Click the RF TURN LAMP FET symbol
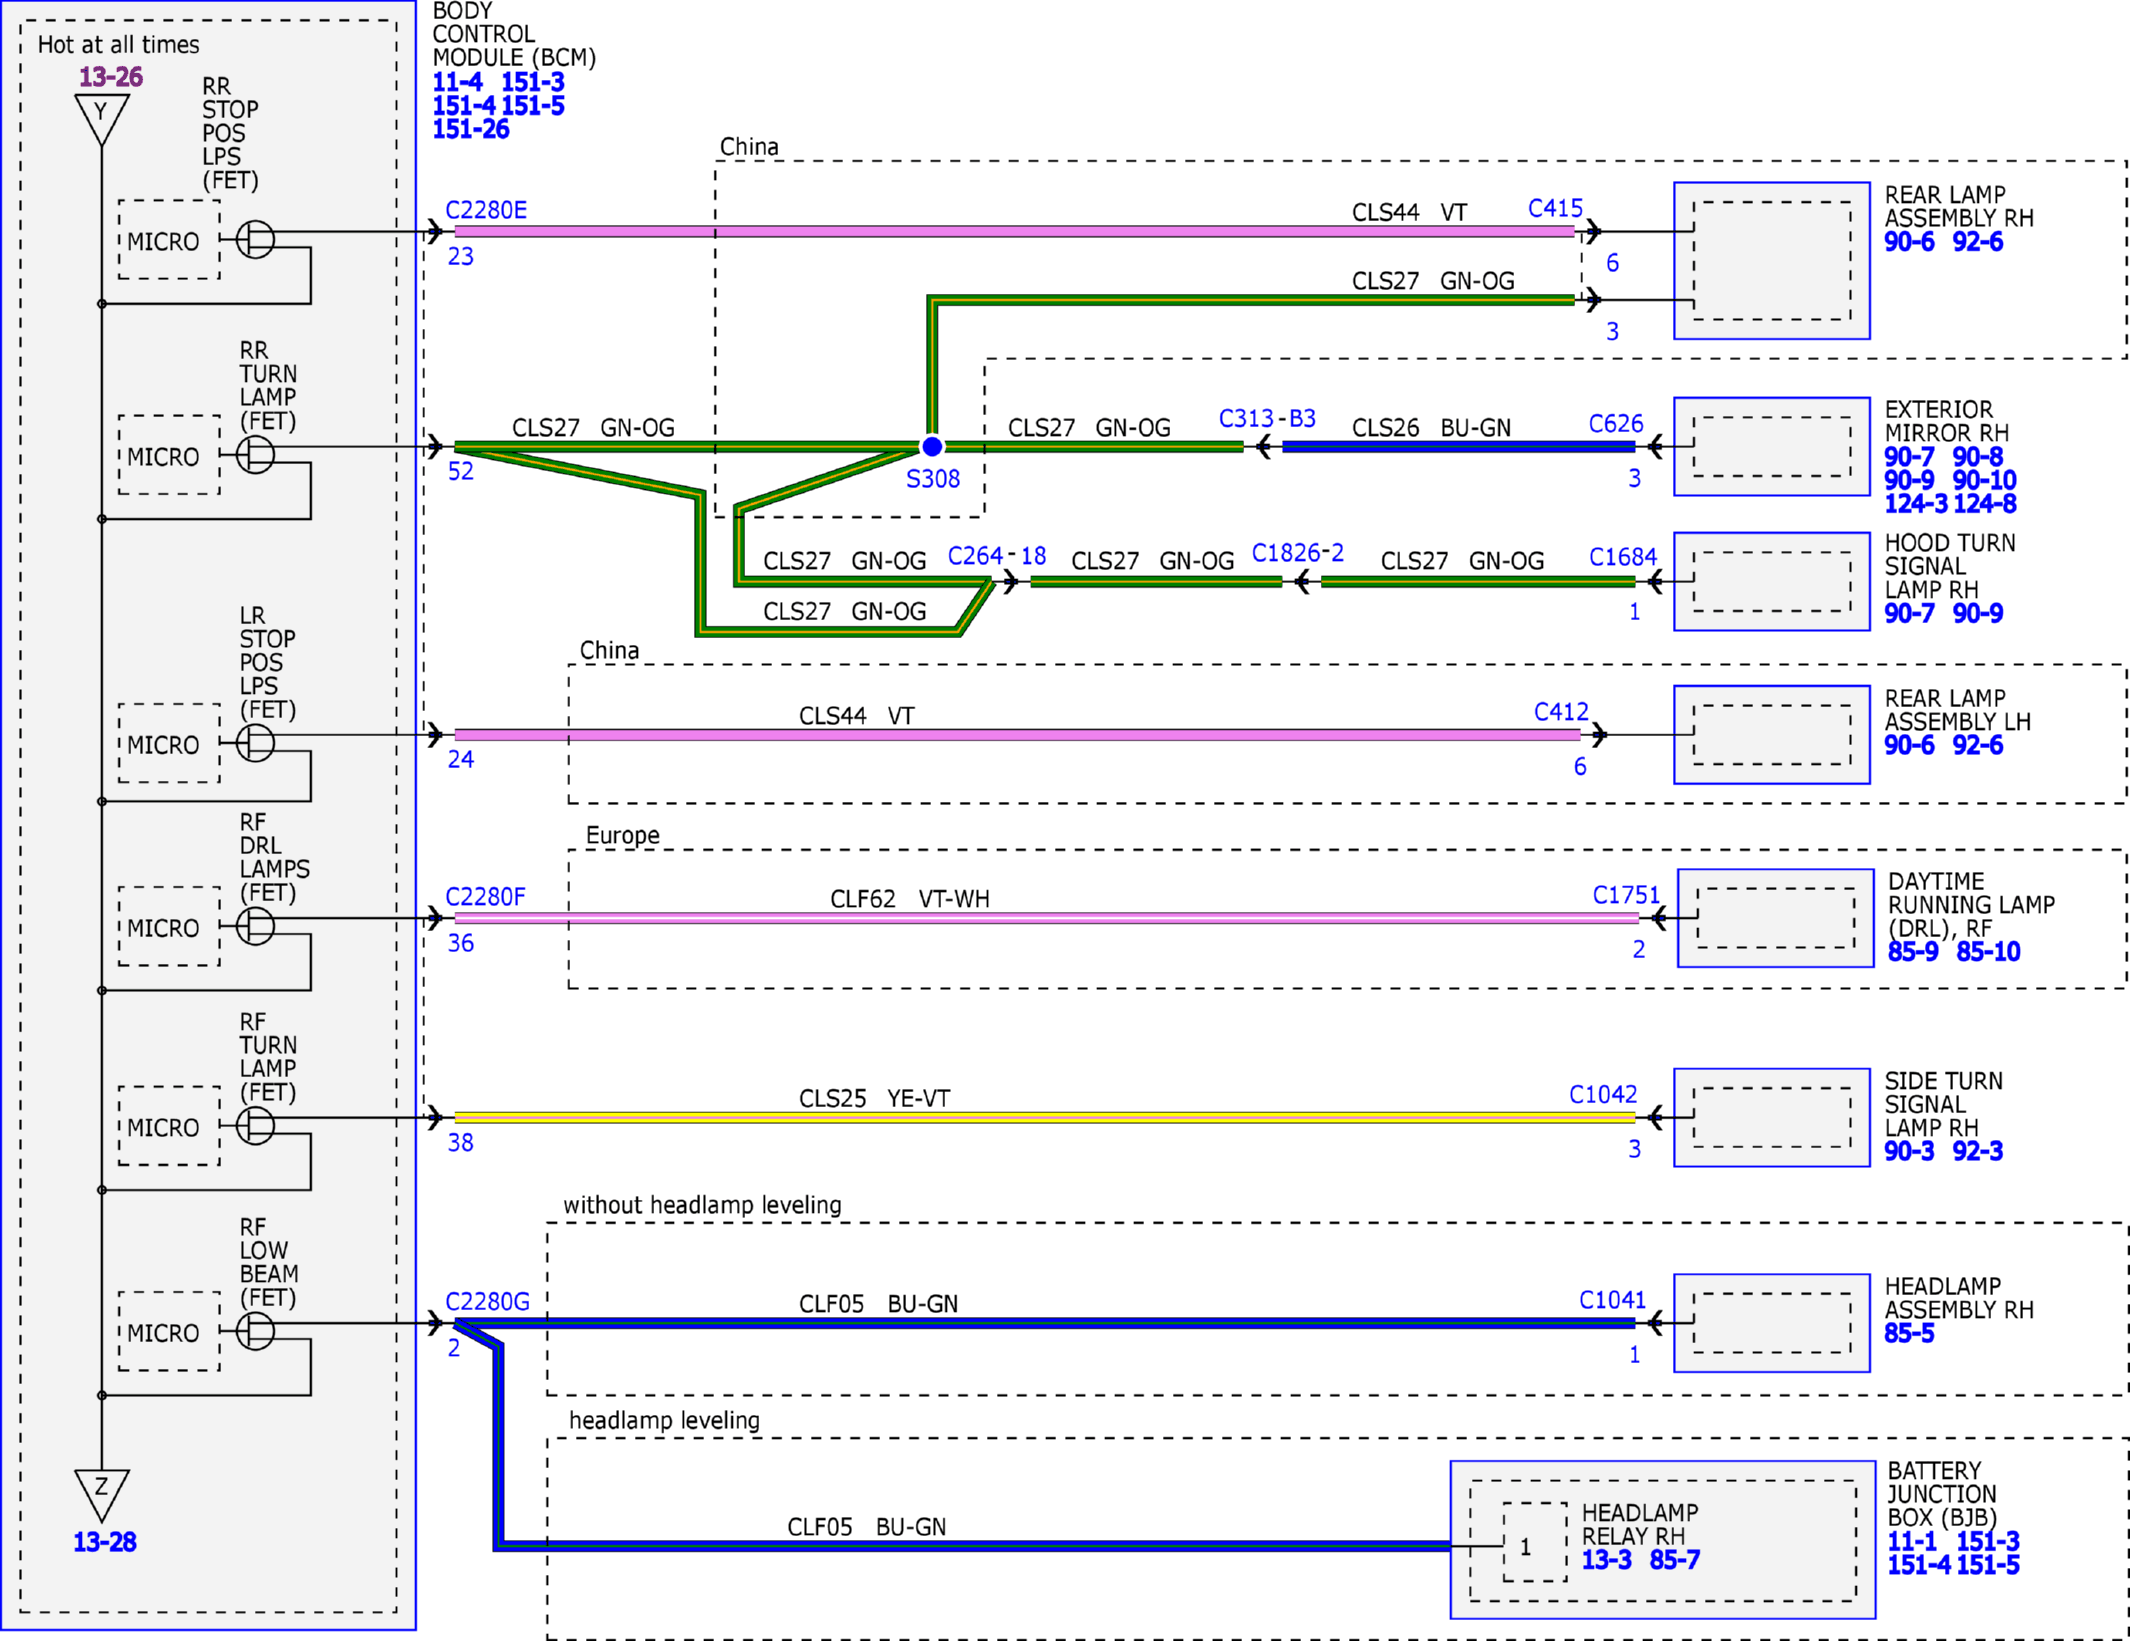 (255, 1125)
